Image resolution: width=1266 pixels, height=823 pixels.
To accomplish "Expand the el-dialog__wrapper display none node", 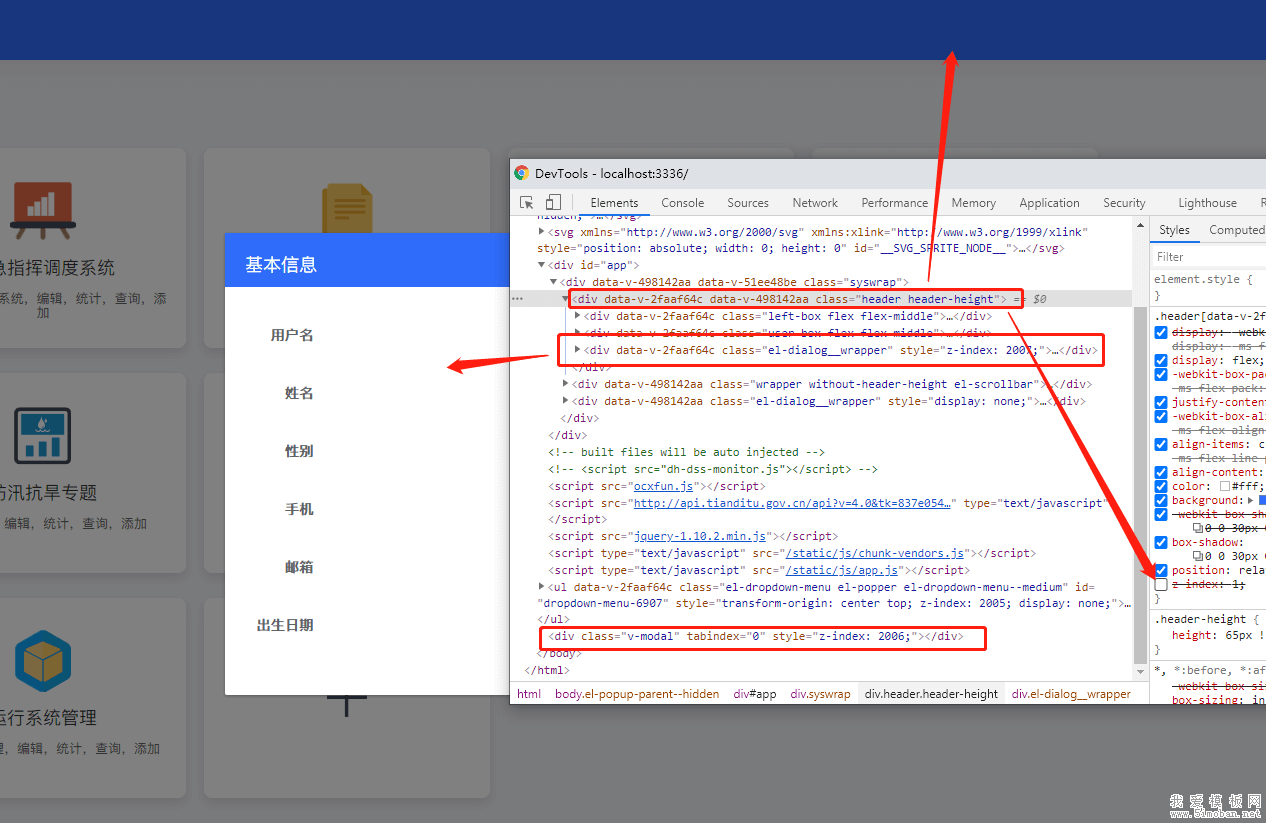I will coord(566,401).
